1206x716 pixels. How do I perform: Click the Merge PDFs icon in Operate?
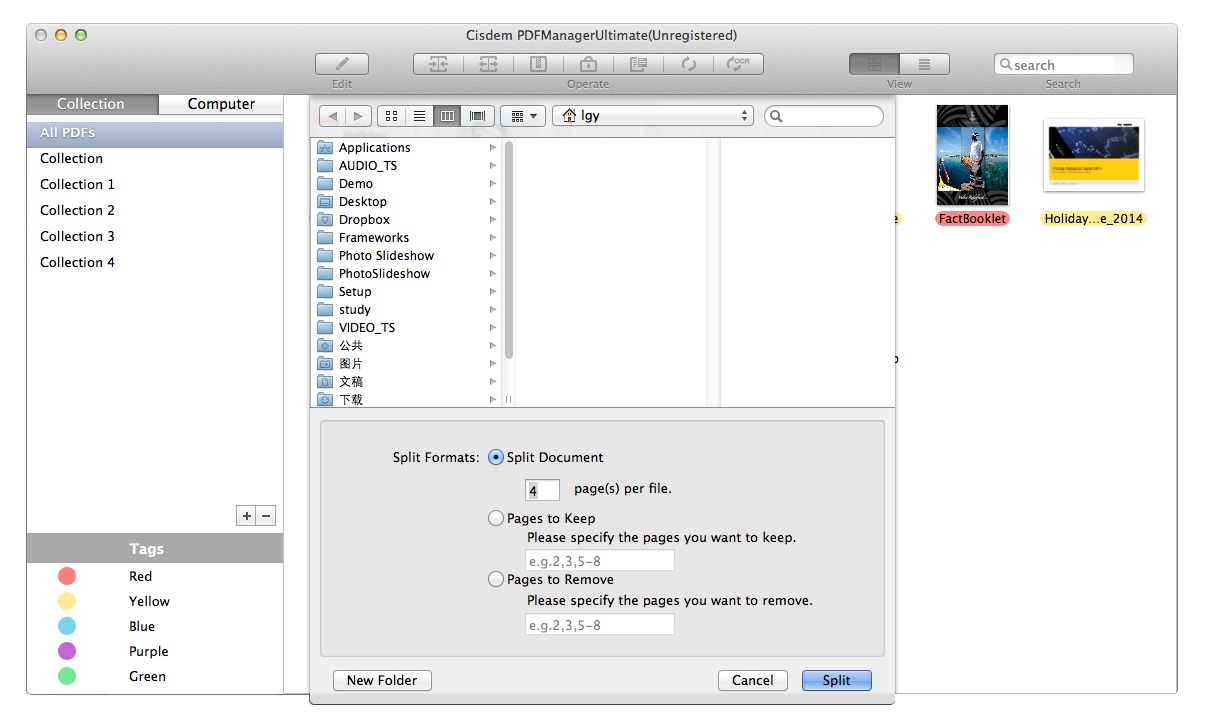tap(439, 64)
